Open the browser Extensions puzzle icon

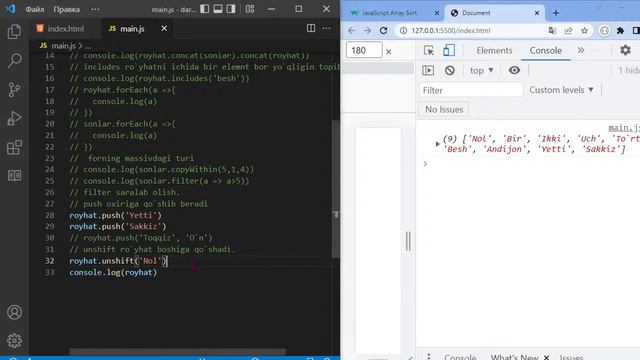pos(620,31)
